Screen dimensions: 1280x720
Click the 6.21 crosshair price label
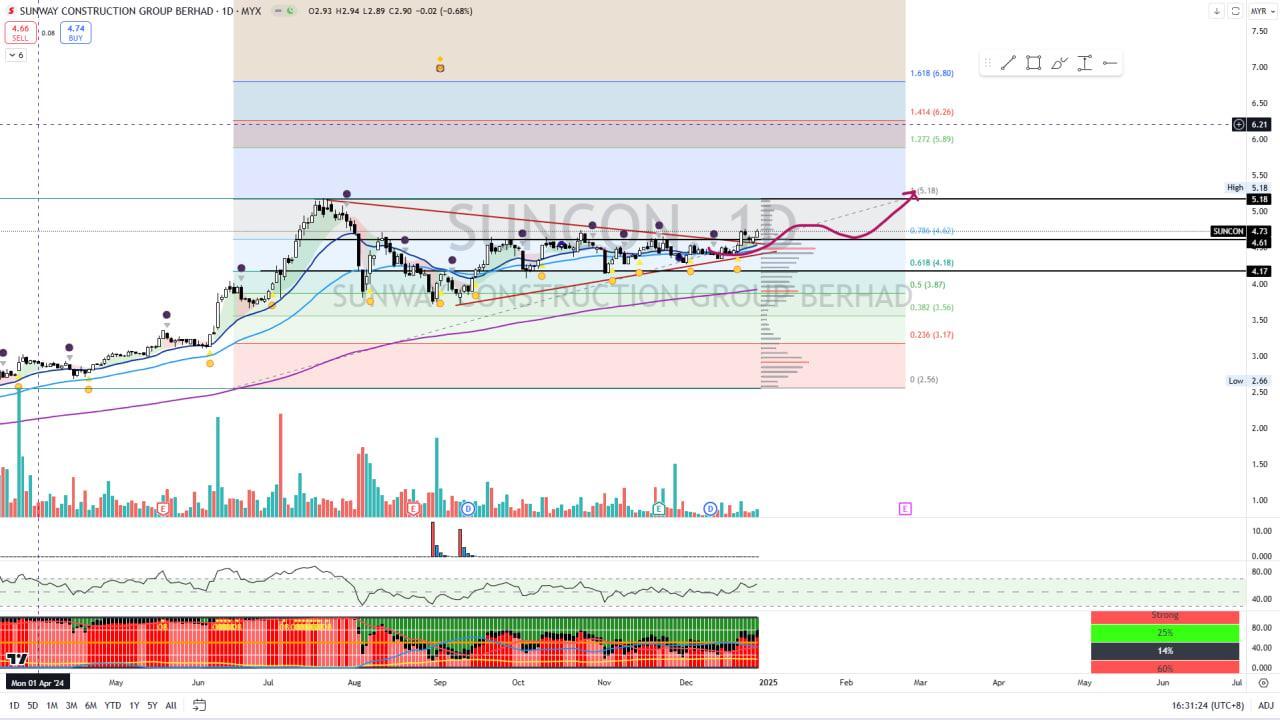(1259, 124)
